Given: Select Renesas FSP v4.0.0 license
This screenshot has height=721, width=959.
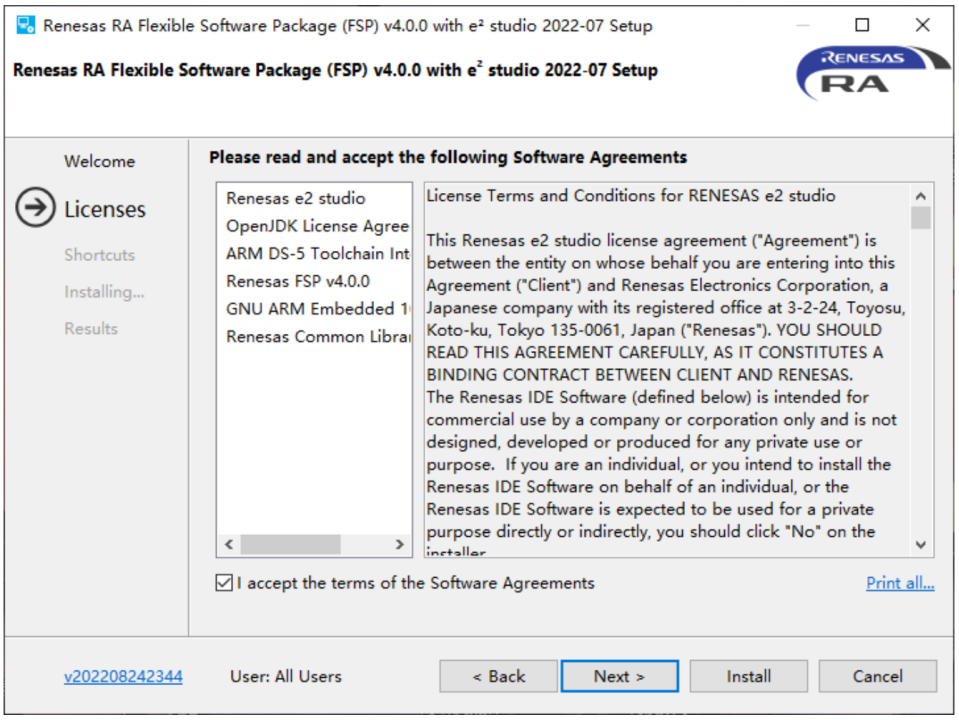Looking at the screenshot, I should 298,281.
